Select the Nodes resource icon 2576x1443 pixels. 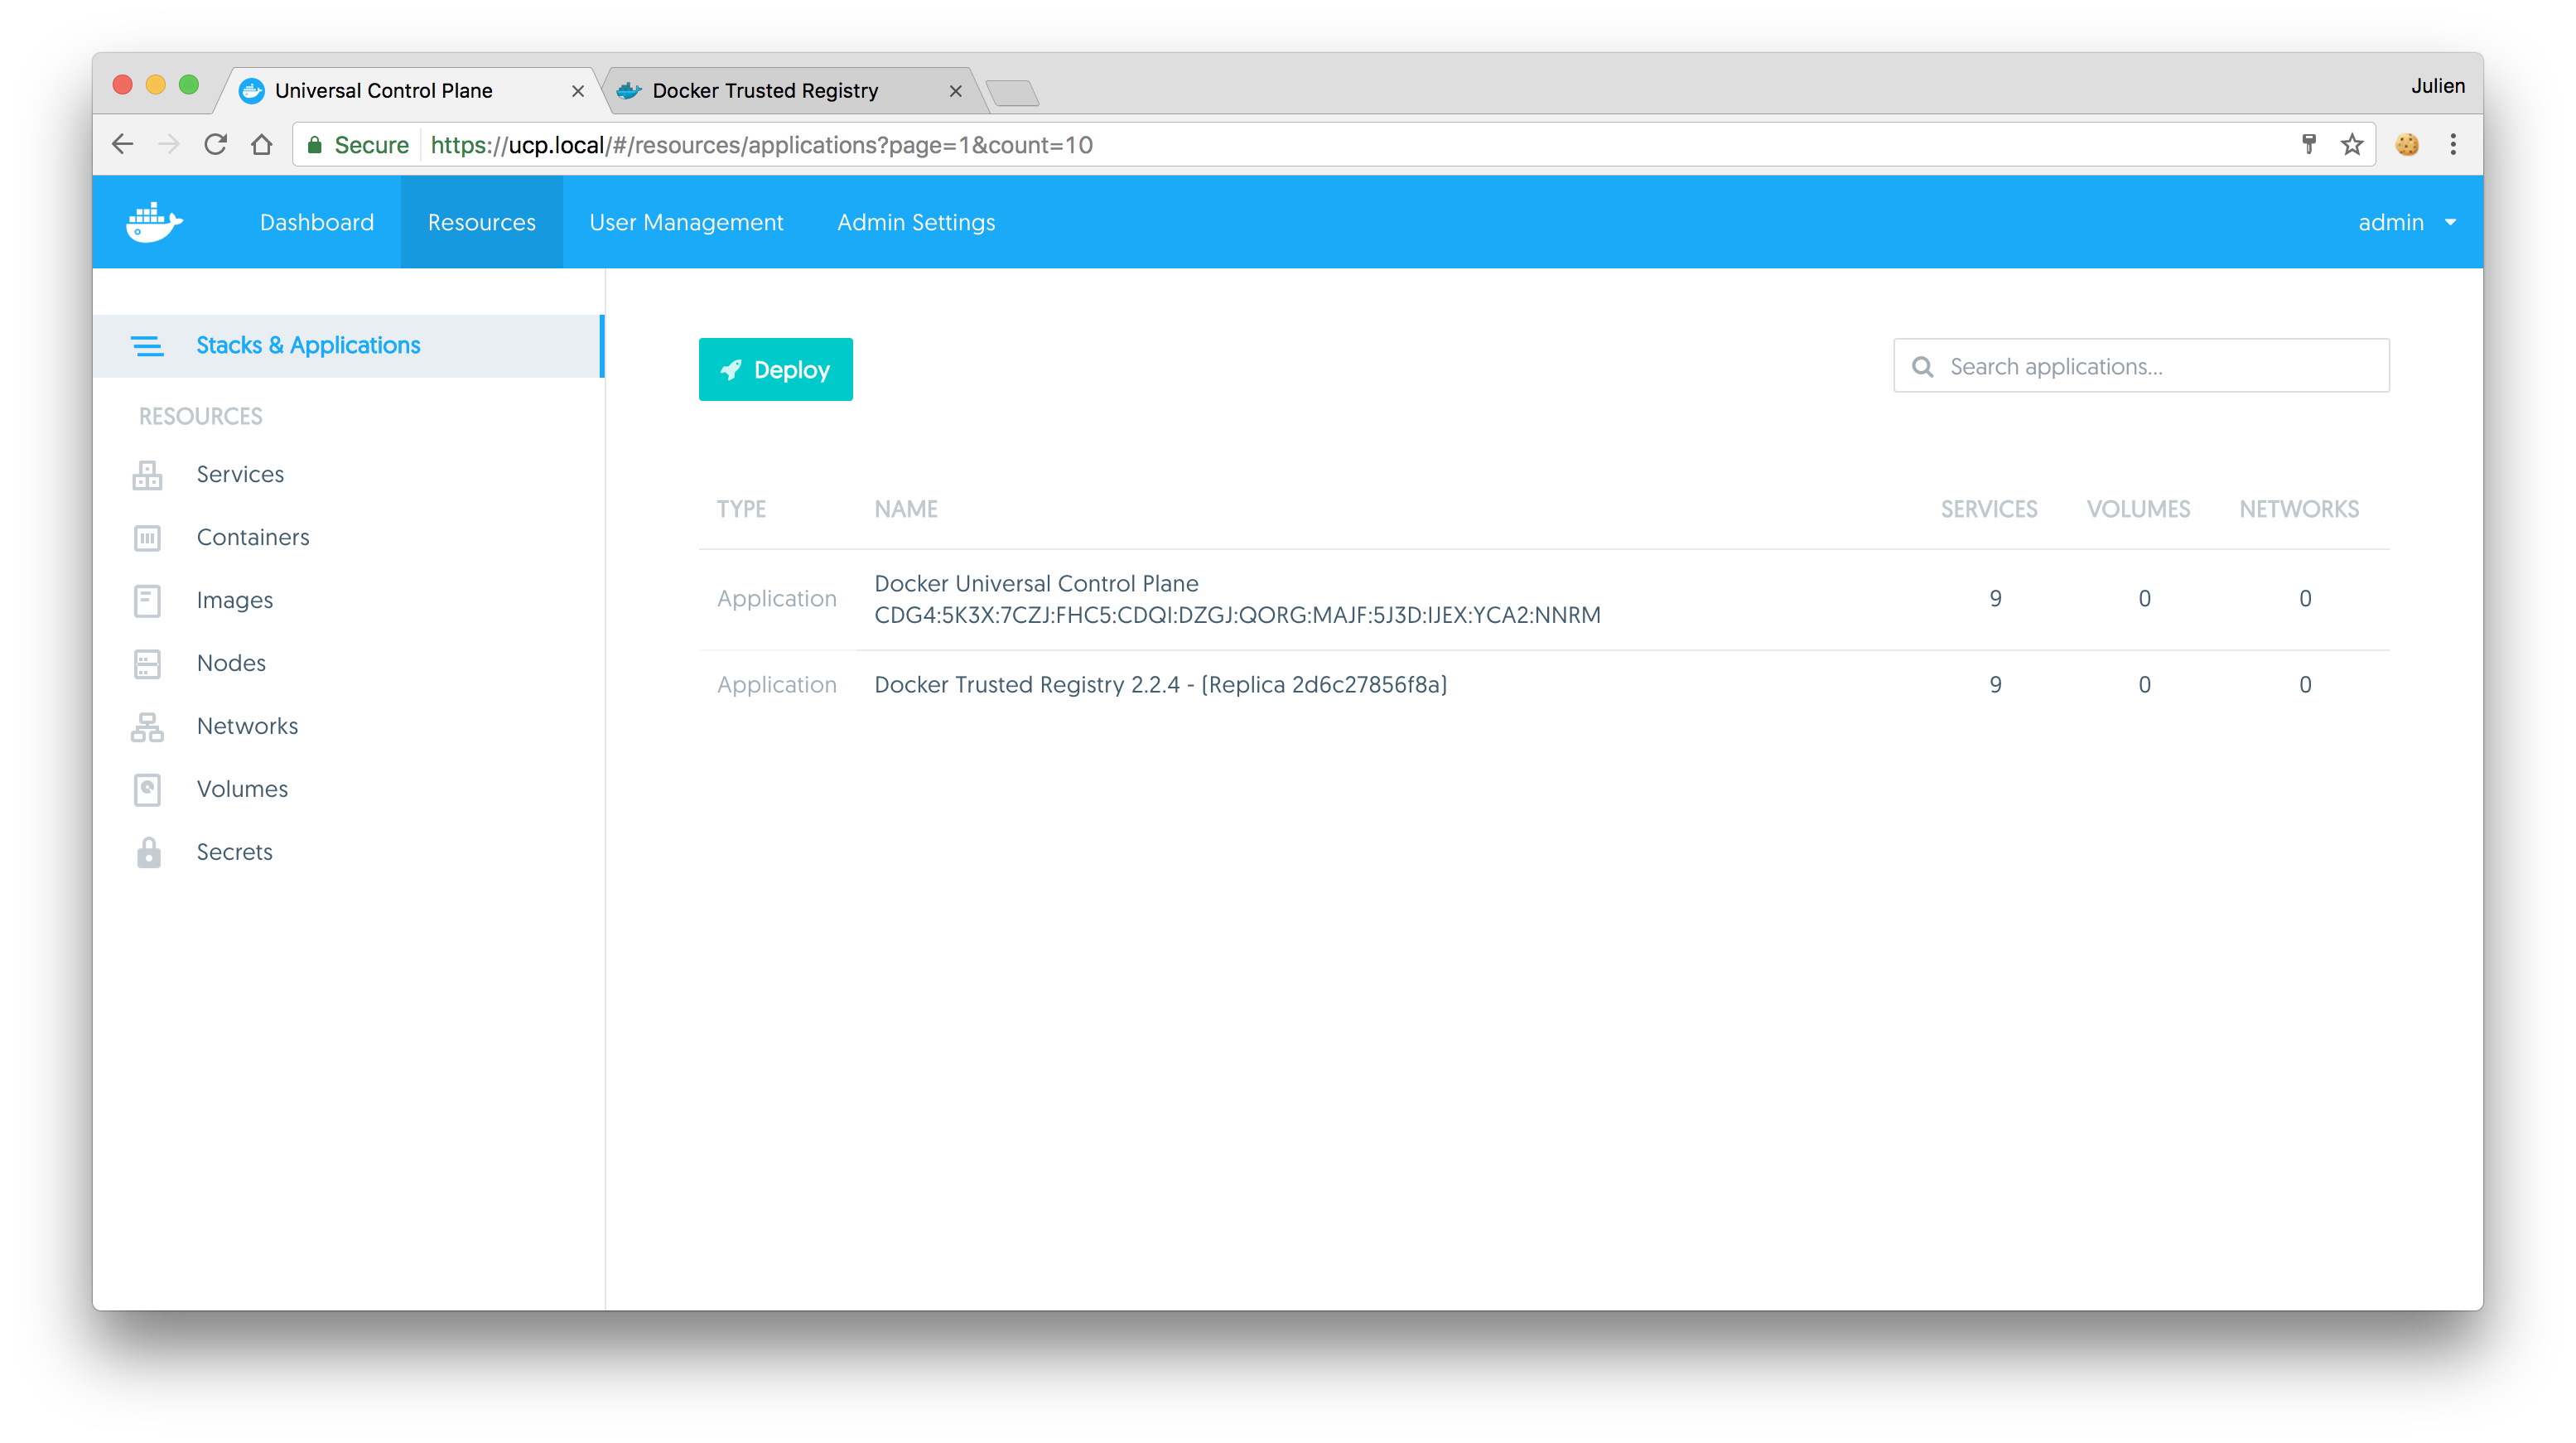pos(148,663)
